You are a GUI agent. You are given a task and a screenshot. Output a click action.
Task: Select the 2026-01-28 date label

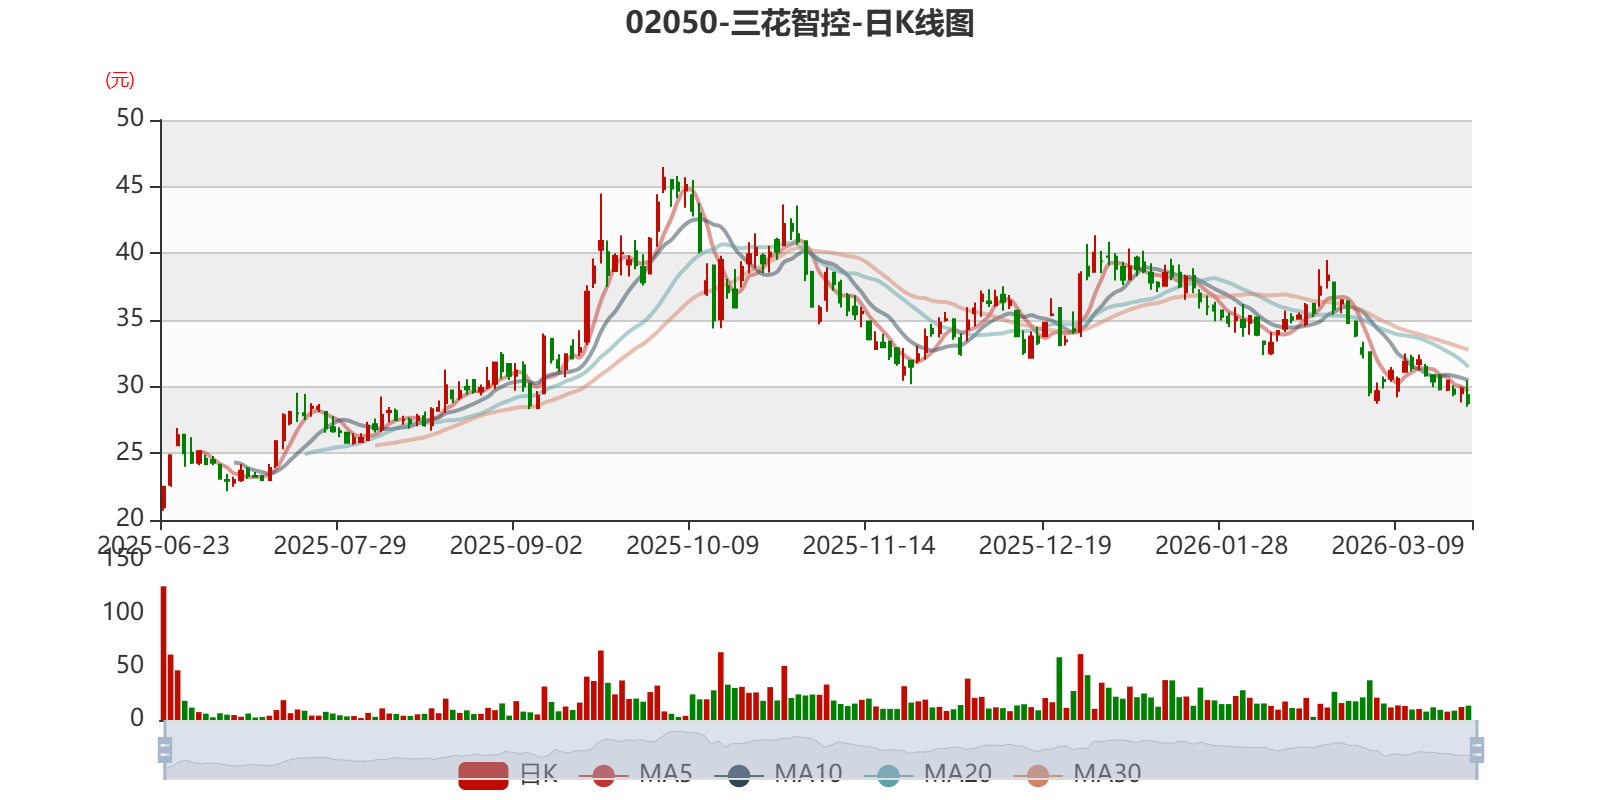[x=1222, y=546]
